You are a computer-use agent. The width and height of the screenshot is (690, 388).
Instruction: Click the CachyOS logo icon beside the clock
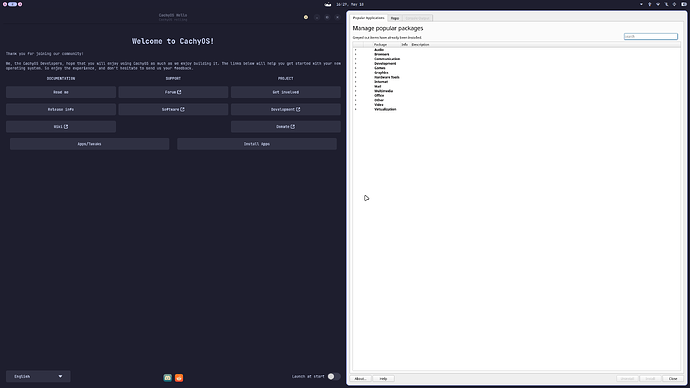tap(328, 4)
